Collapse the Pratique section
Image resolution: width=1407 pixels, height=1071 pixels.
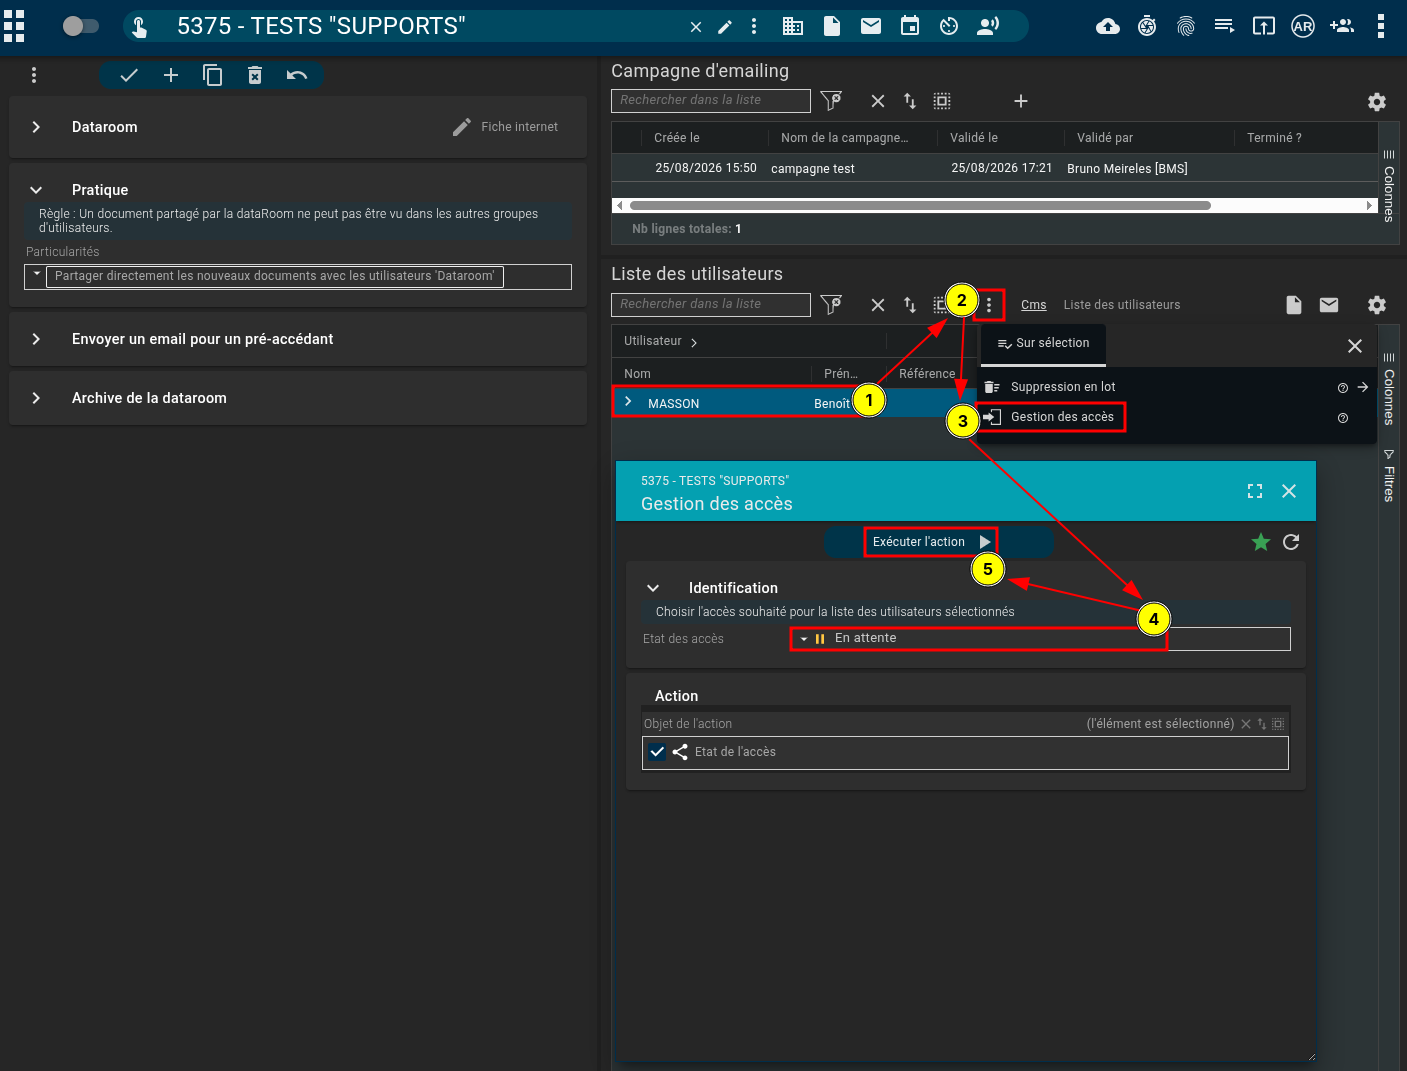36,190
